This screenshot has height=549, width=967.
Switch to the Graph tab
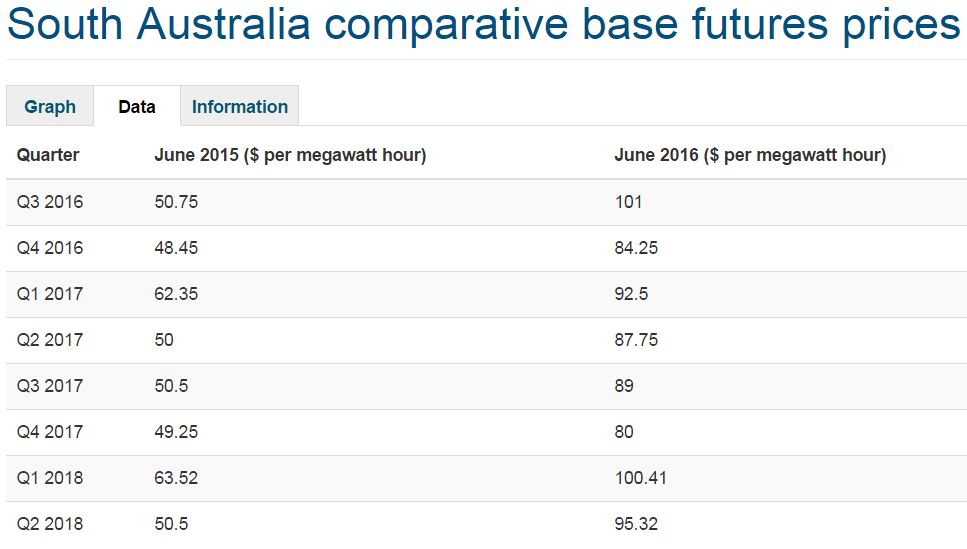pyautogui.click(x=50, y=107)
